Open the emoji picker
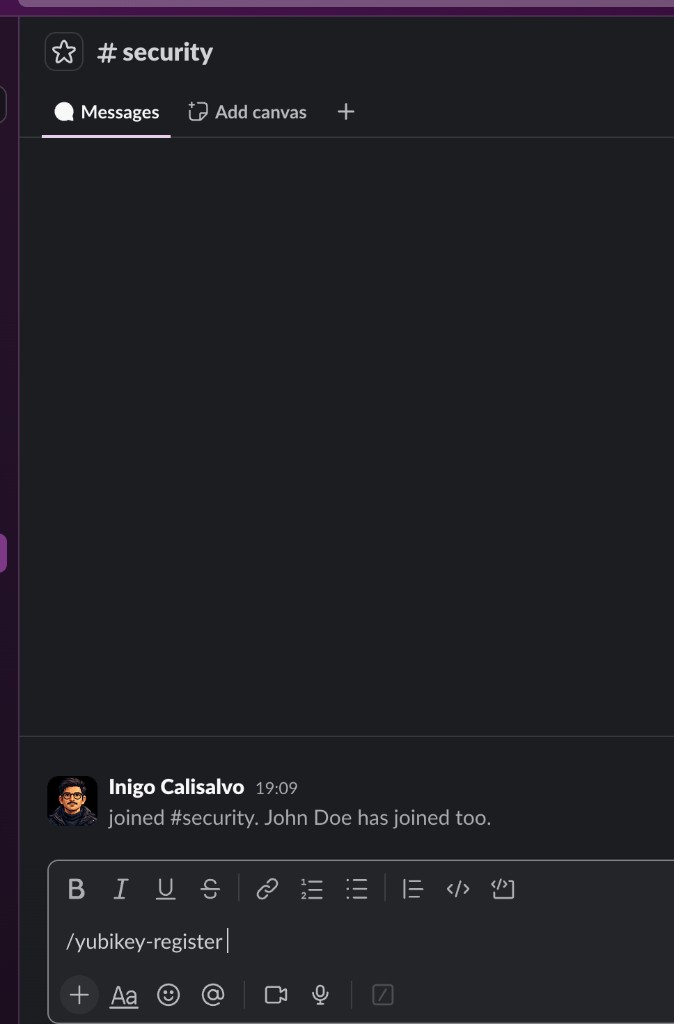The width and height of the screenshot is (674, 1024). (168, 995)
